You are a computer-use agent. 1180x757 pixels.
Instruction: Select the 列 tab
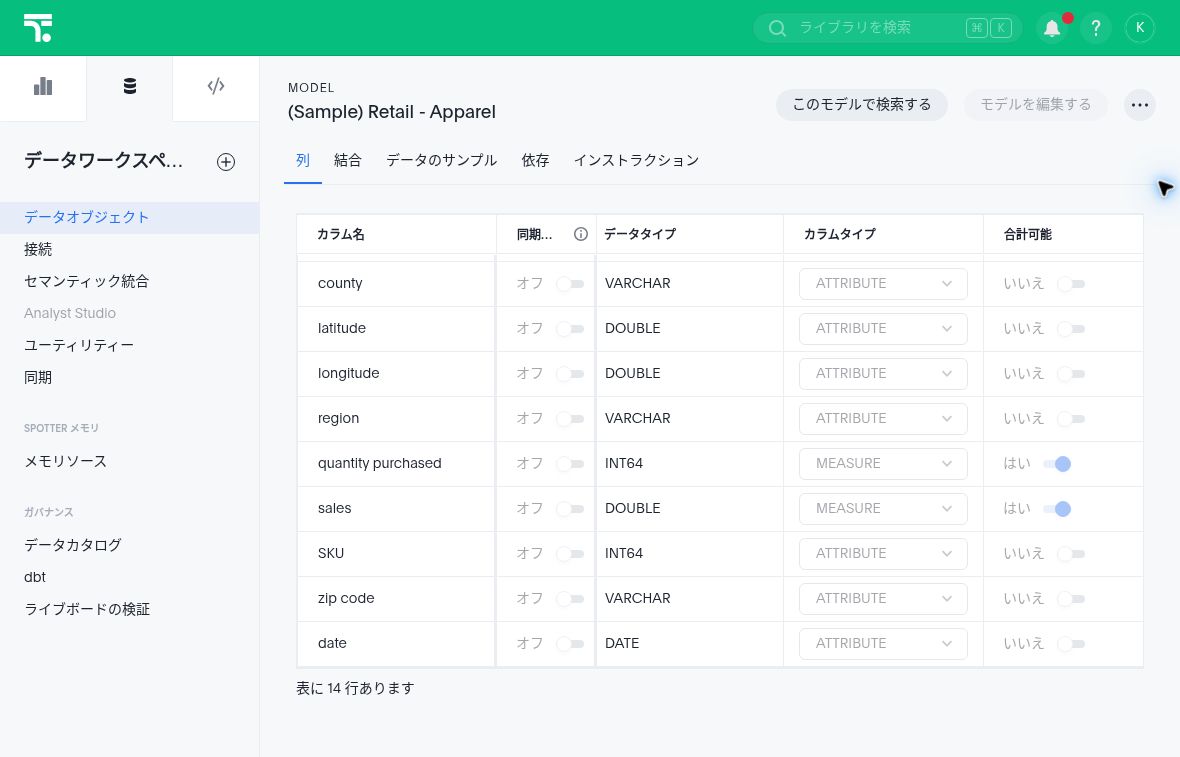tap(303, 160)
